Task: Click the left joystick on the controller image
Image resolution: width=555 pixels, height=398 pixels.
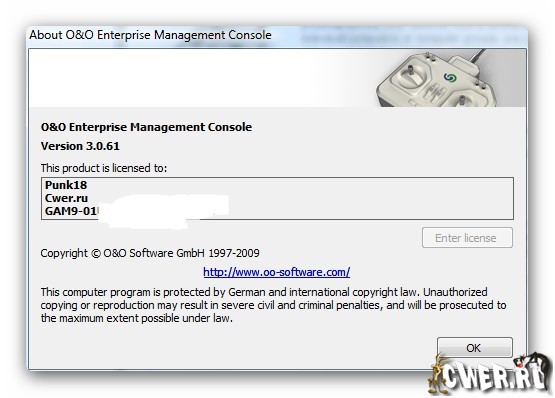Action: (x=411, y=72)
